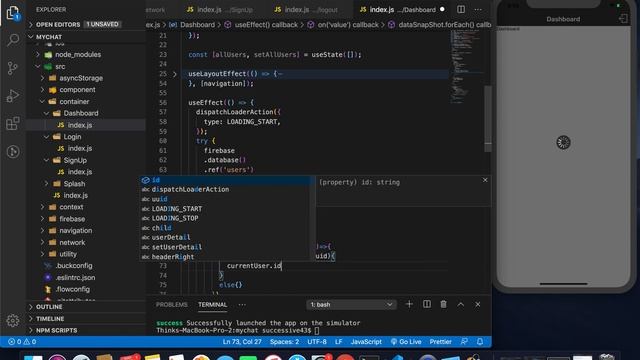Click the New Terminal plus icon
This screenshot has height=360, width=640.
(x=409, y=304)
